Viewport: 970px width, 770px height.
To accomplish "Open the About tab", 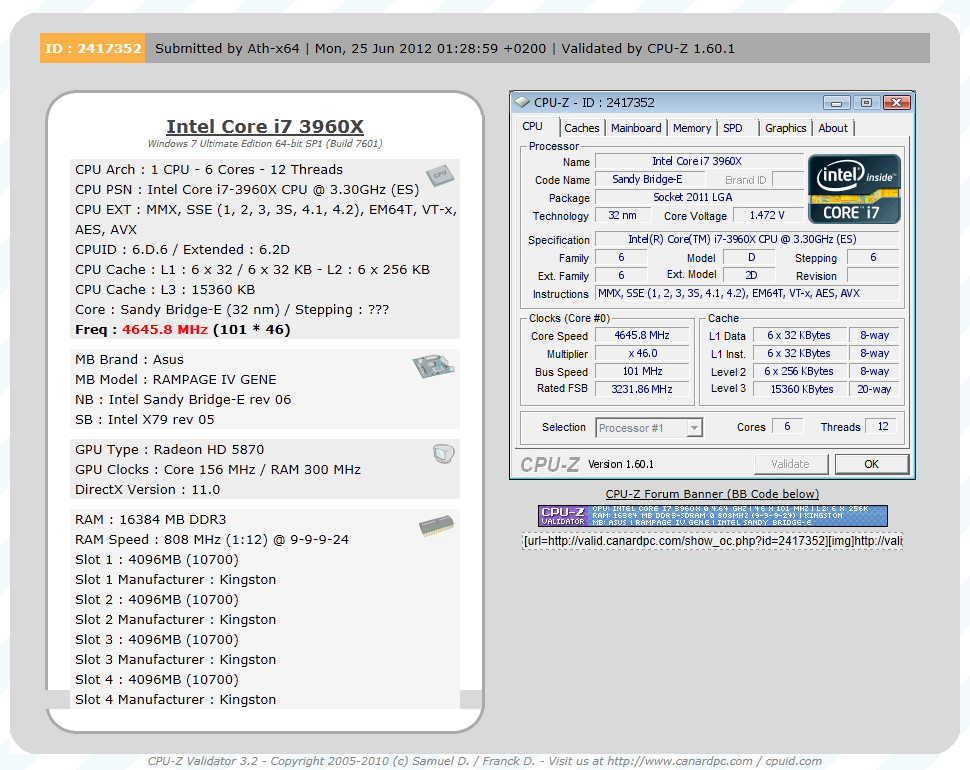I will pyautogui.click(x=833, y=128).
